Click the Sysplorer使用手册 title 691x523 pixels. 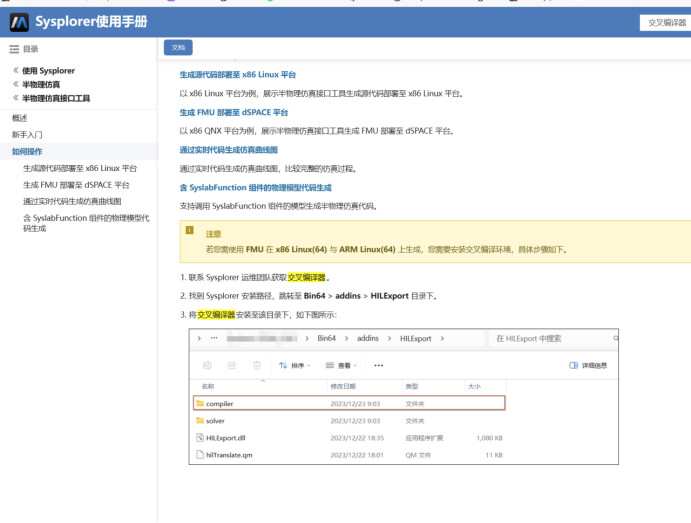pos(91,22)
